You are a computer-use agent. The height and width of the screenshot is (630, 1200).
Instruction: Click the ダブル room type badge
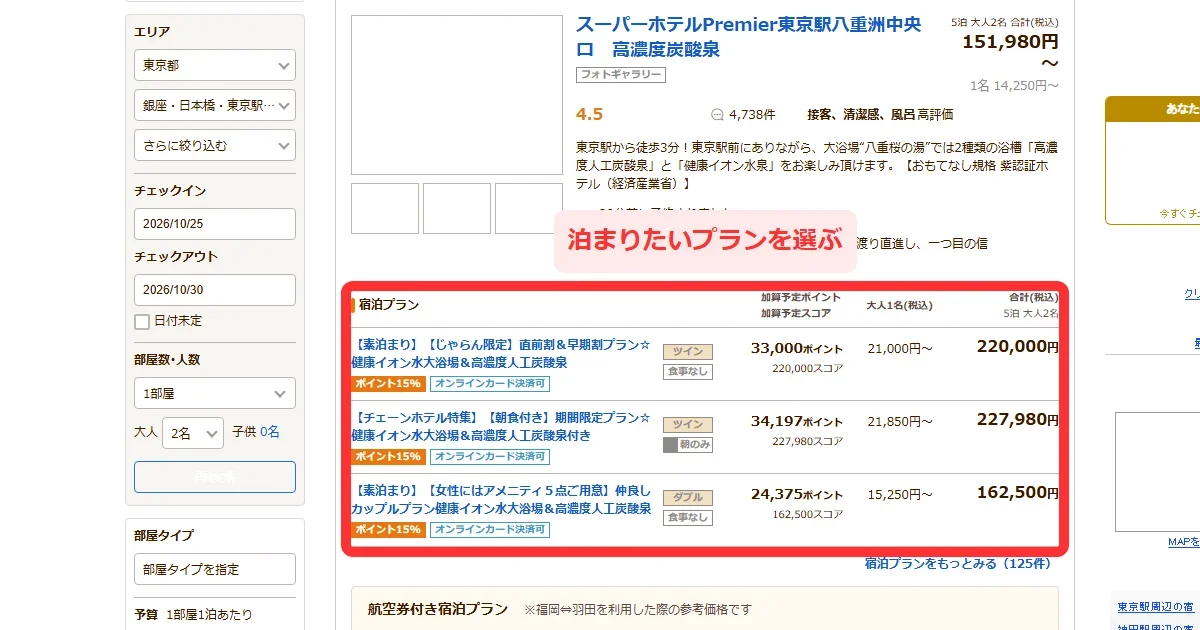688,498
